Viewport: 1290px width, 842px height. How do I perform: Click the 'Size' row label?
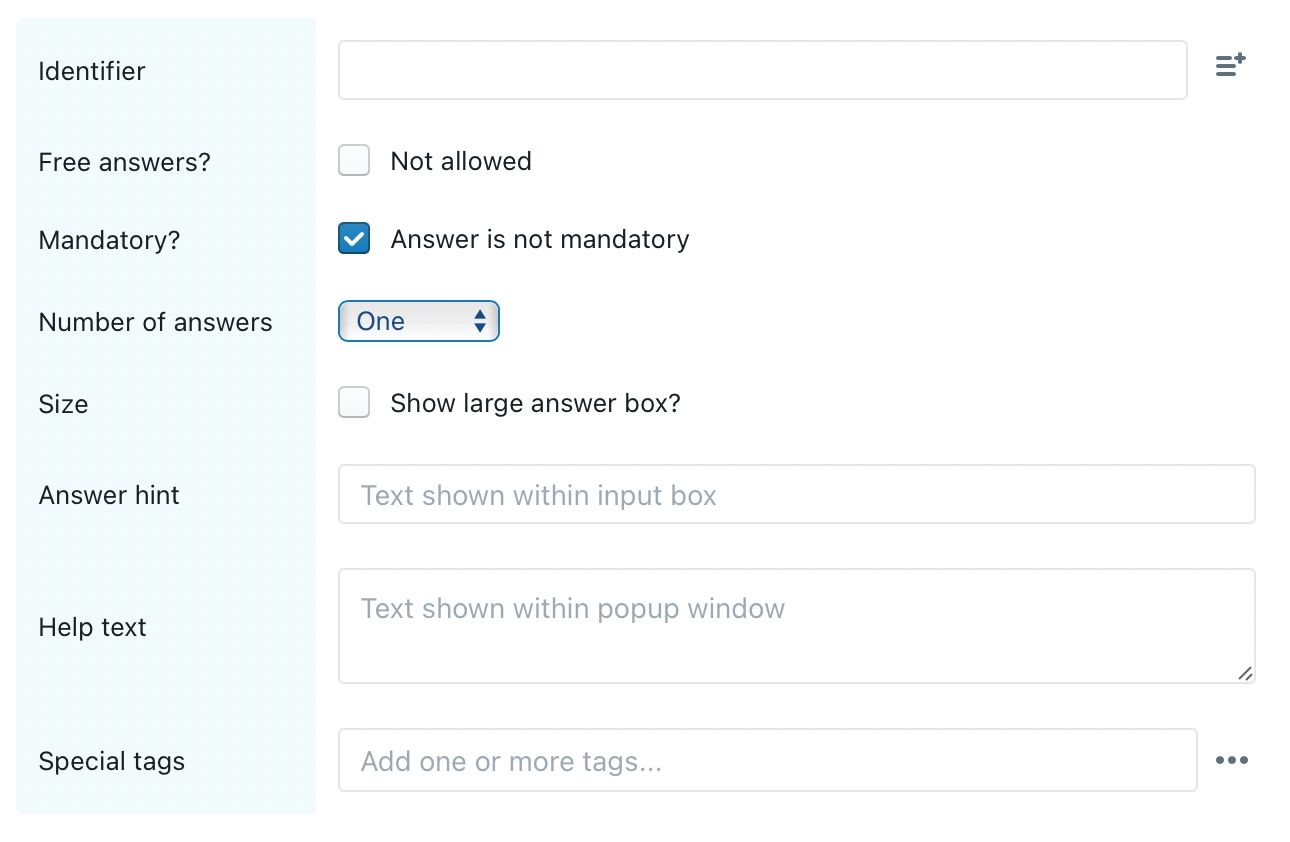(x=64, y=404)
